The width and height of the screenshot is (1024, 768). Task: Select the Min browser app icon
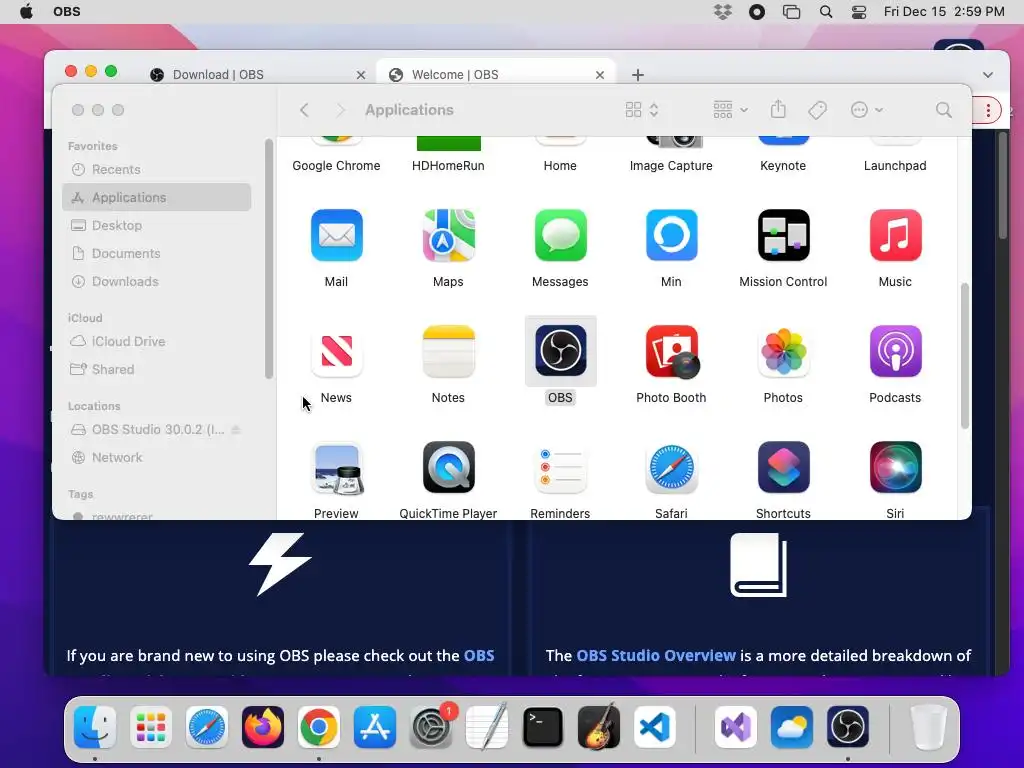click(x=671, y=235)
